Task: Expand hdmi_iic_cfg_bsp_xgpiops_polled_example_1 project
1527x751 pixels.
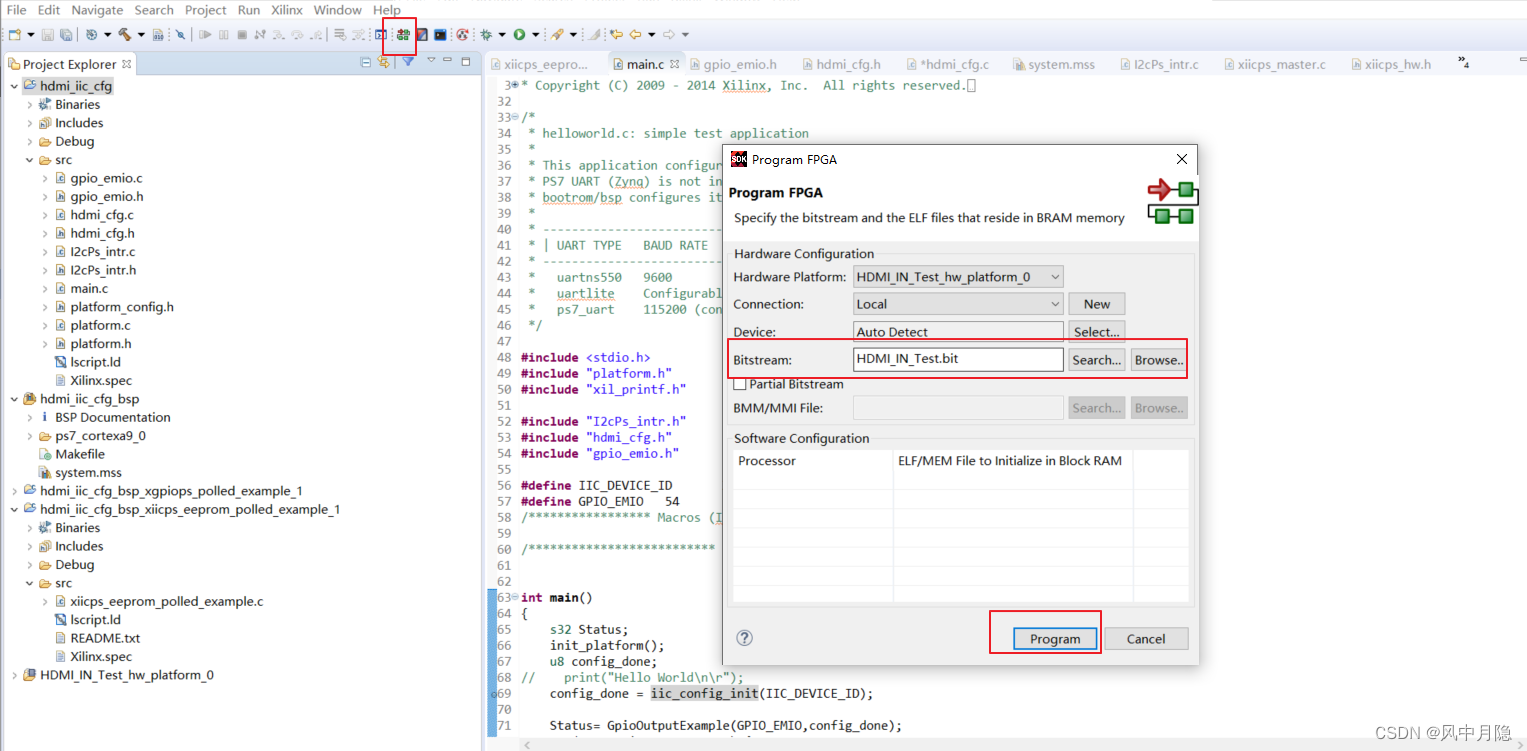Action: point(14,491)
